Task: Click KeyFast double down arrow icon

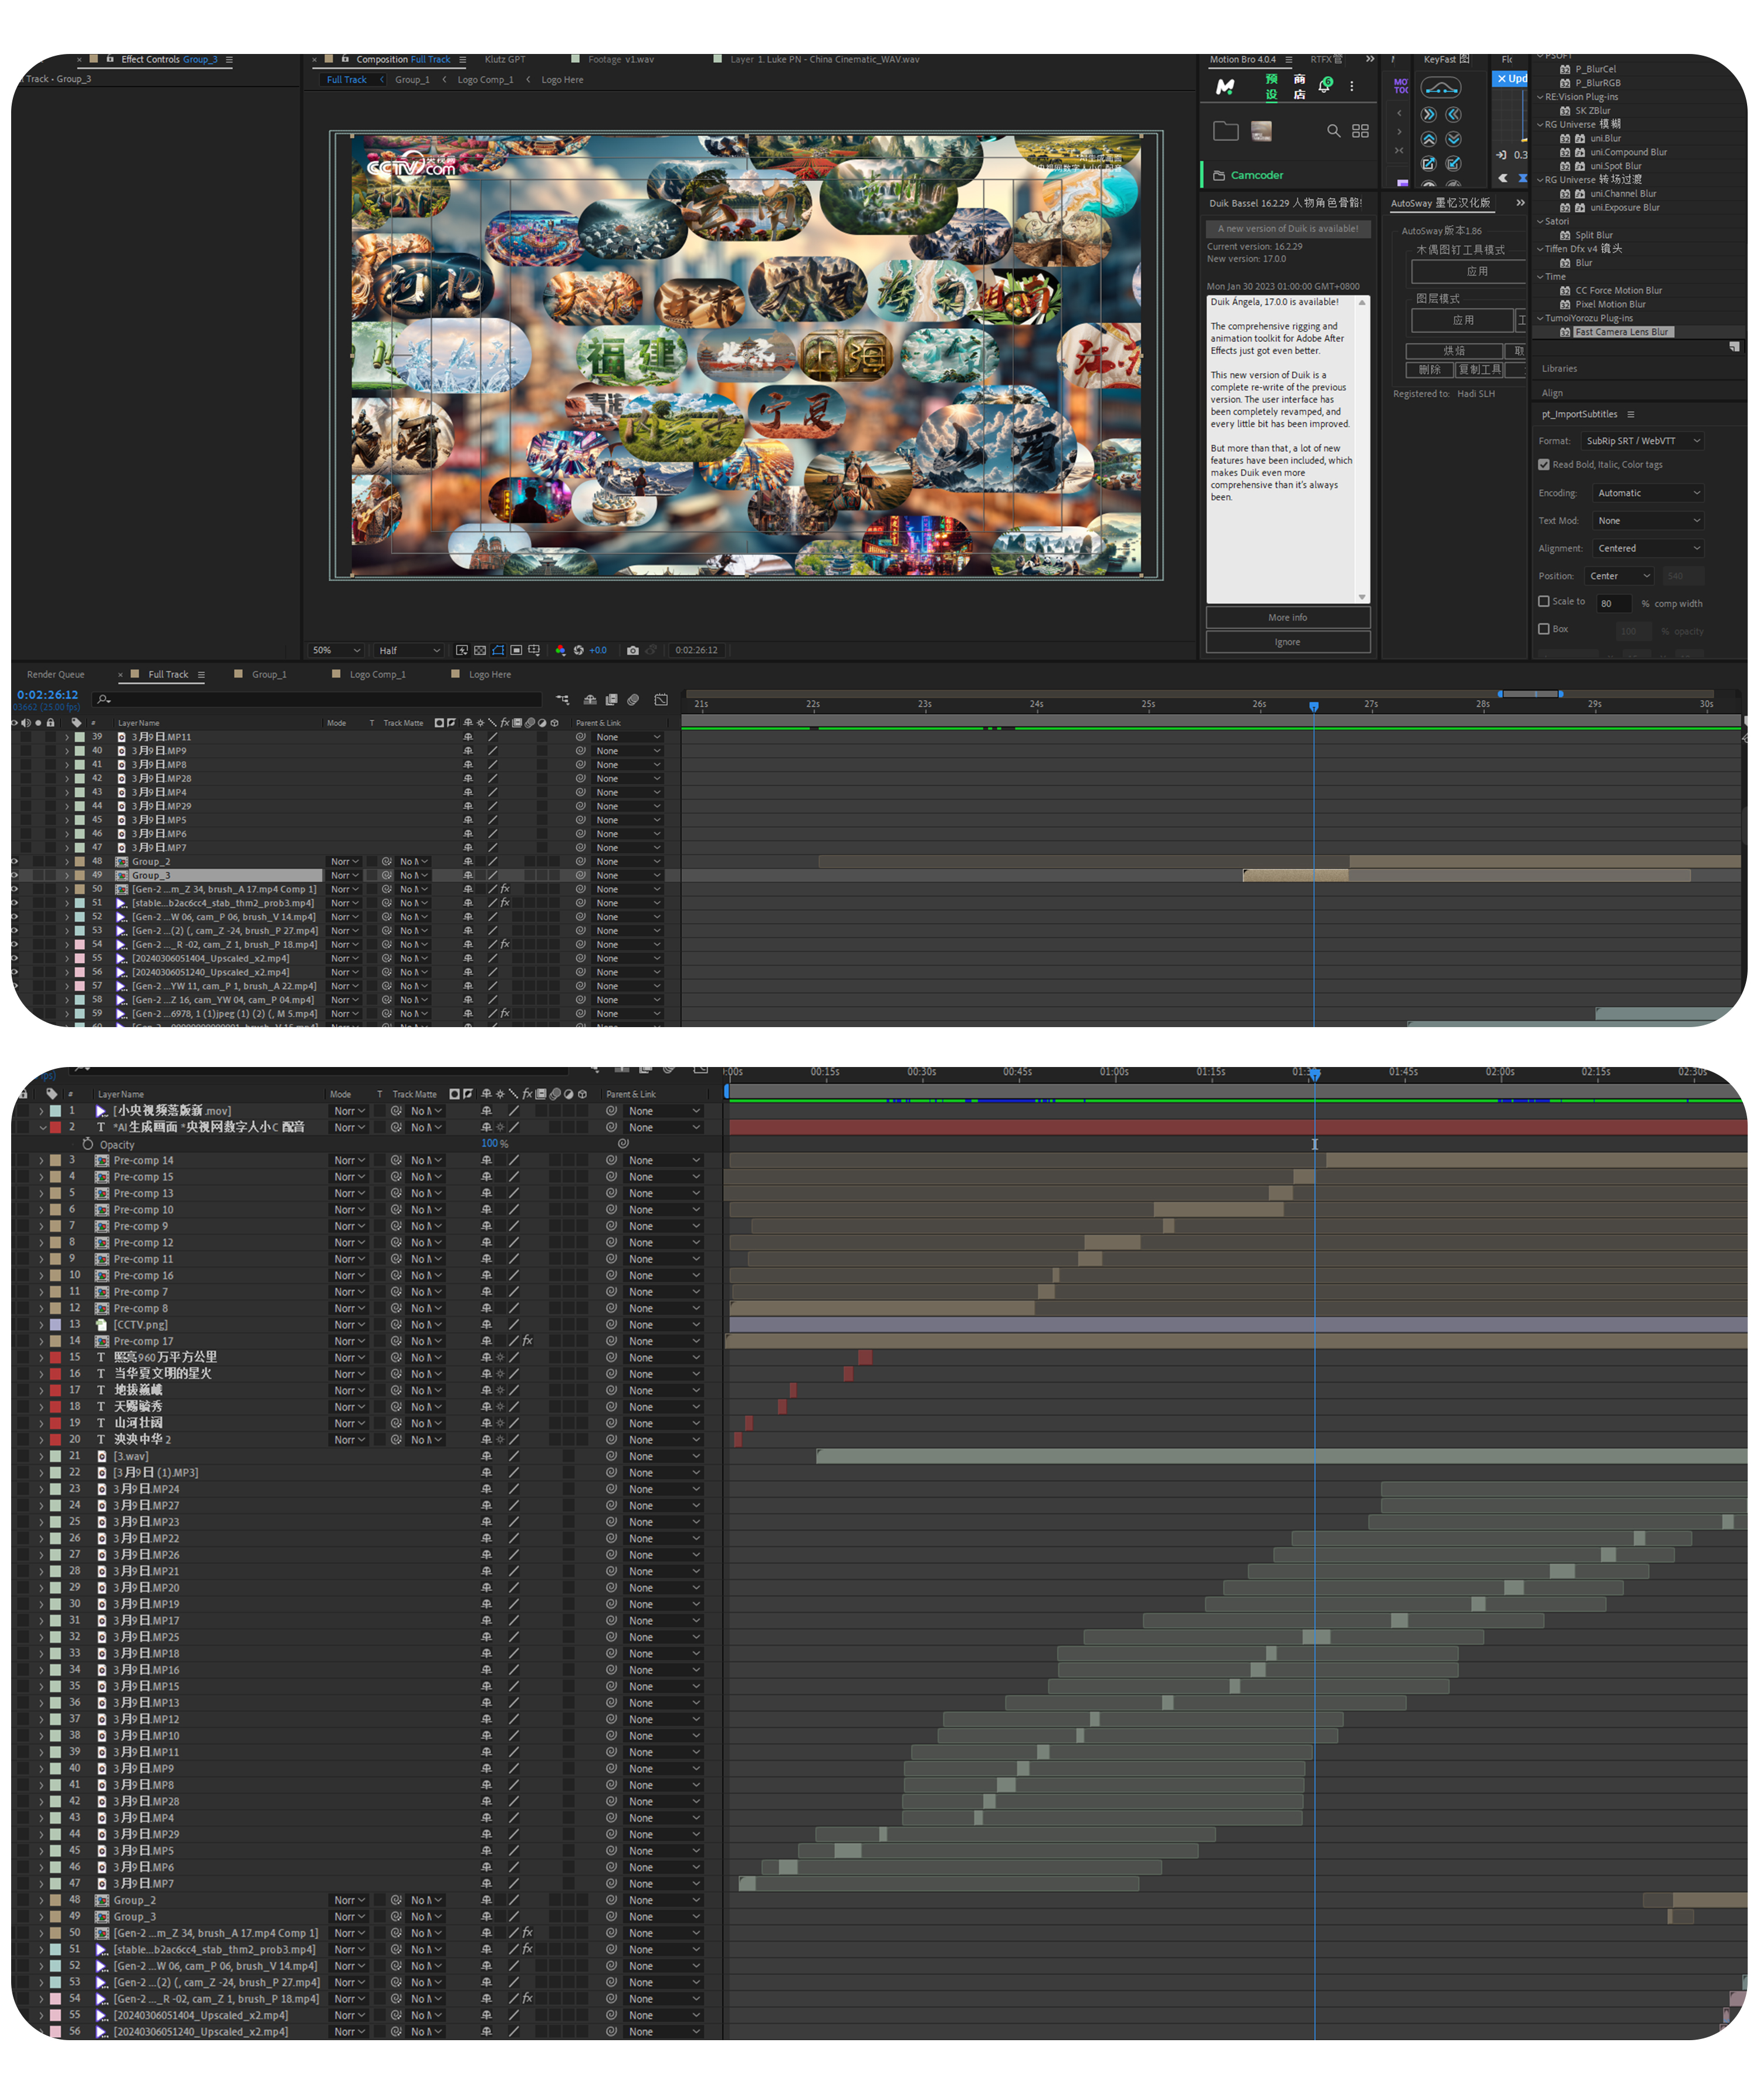Action: coord(1454,139)
